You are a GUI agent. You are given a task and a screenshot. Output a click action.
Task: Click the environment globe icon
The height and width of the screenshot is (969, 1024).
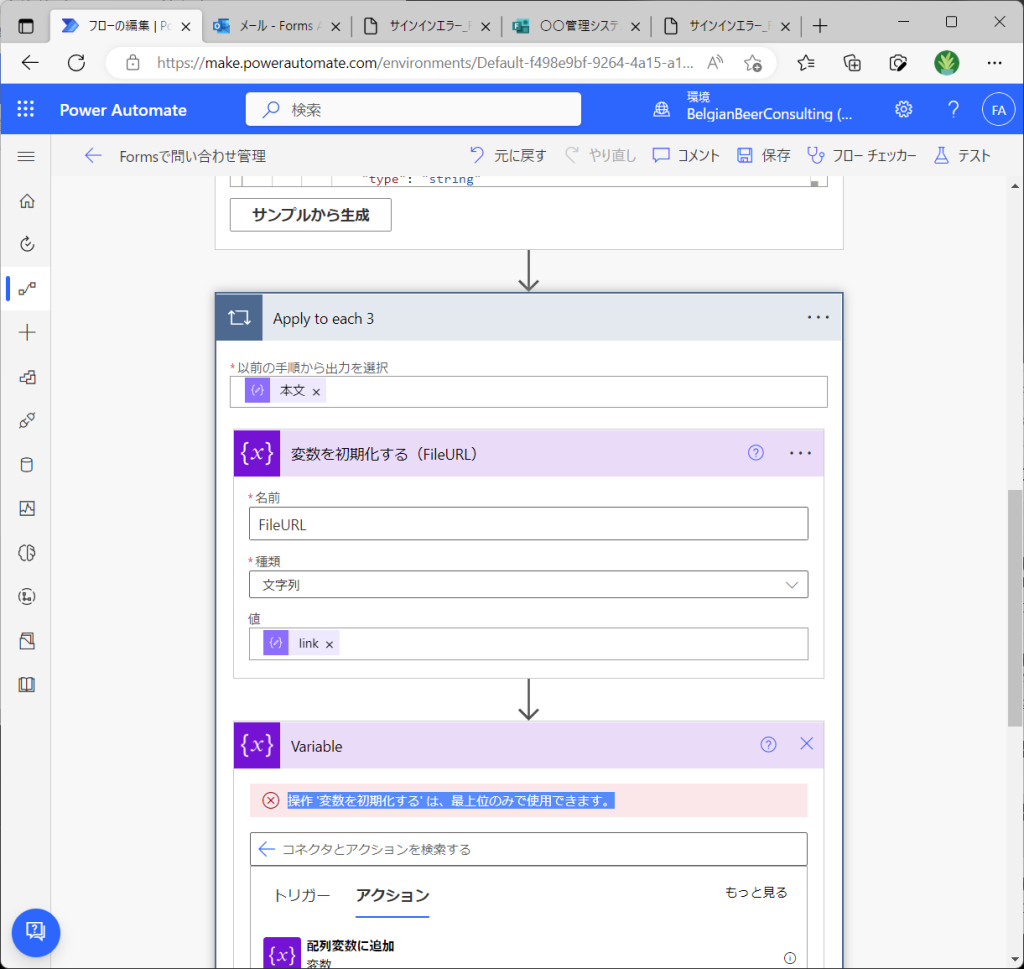pyautogui.click(x=661, y=109)
